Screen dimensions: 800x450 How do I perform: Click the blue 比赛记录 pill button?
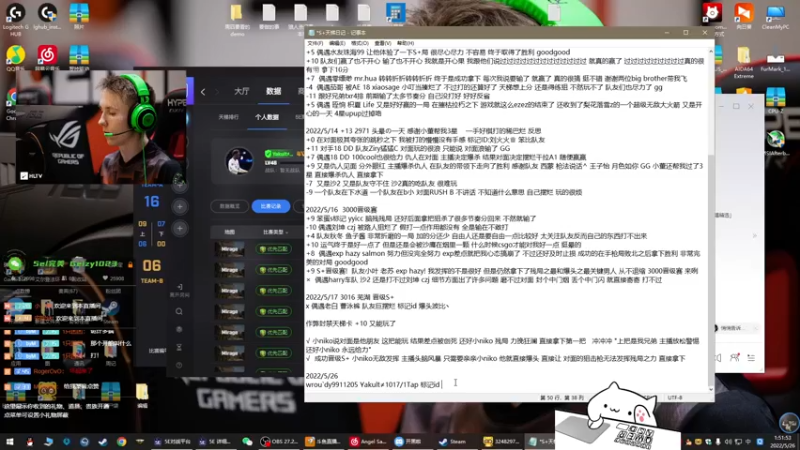click(271, 206)
